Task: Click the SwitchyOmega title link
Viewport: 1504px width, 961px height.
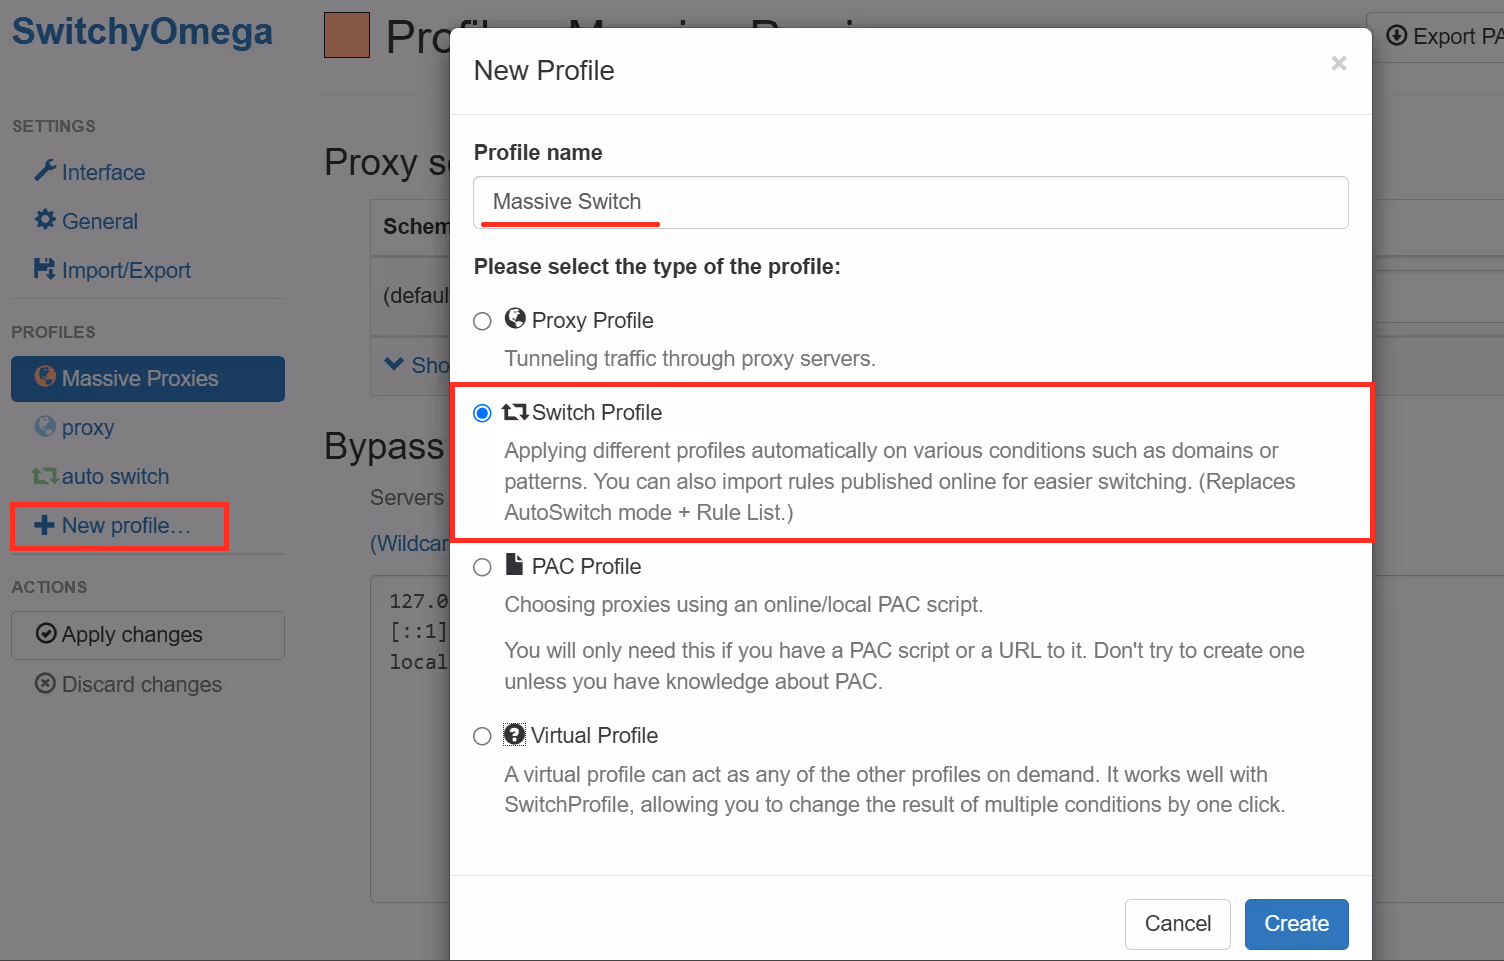Action: (x=142, y=31)
